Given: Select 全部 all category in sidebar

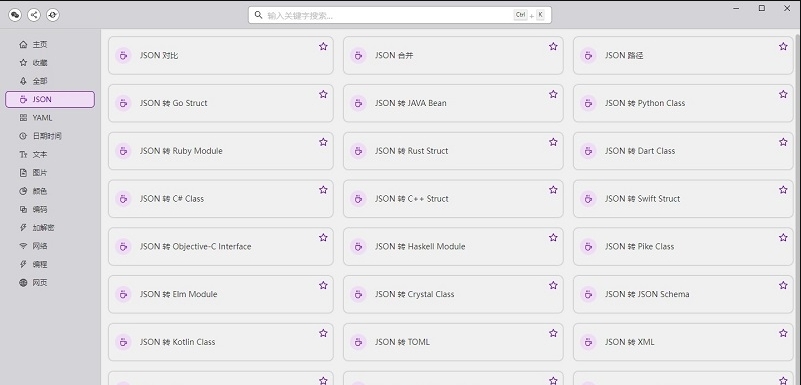Looking at the screenshot, I should (50, 81).
